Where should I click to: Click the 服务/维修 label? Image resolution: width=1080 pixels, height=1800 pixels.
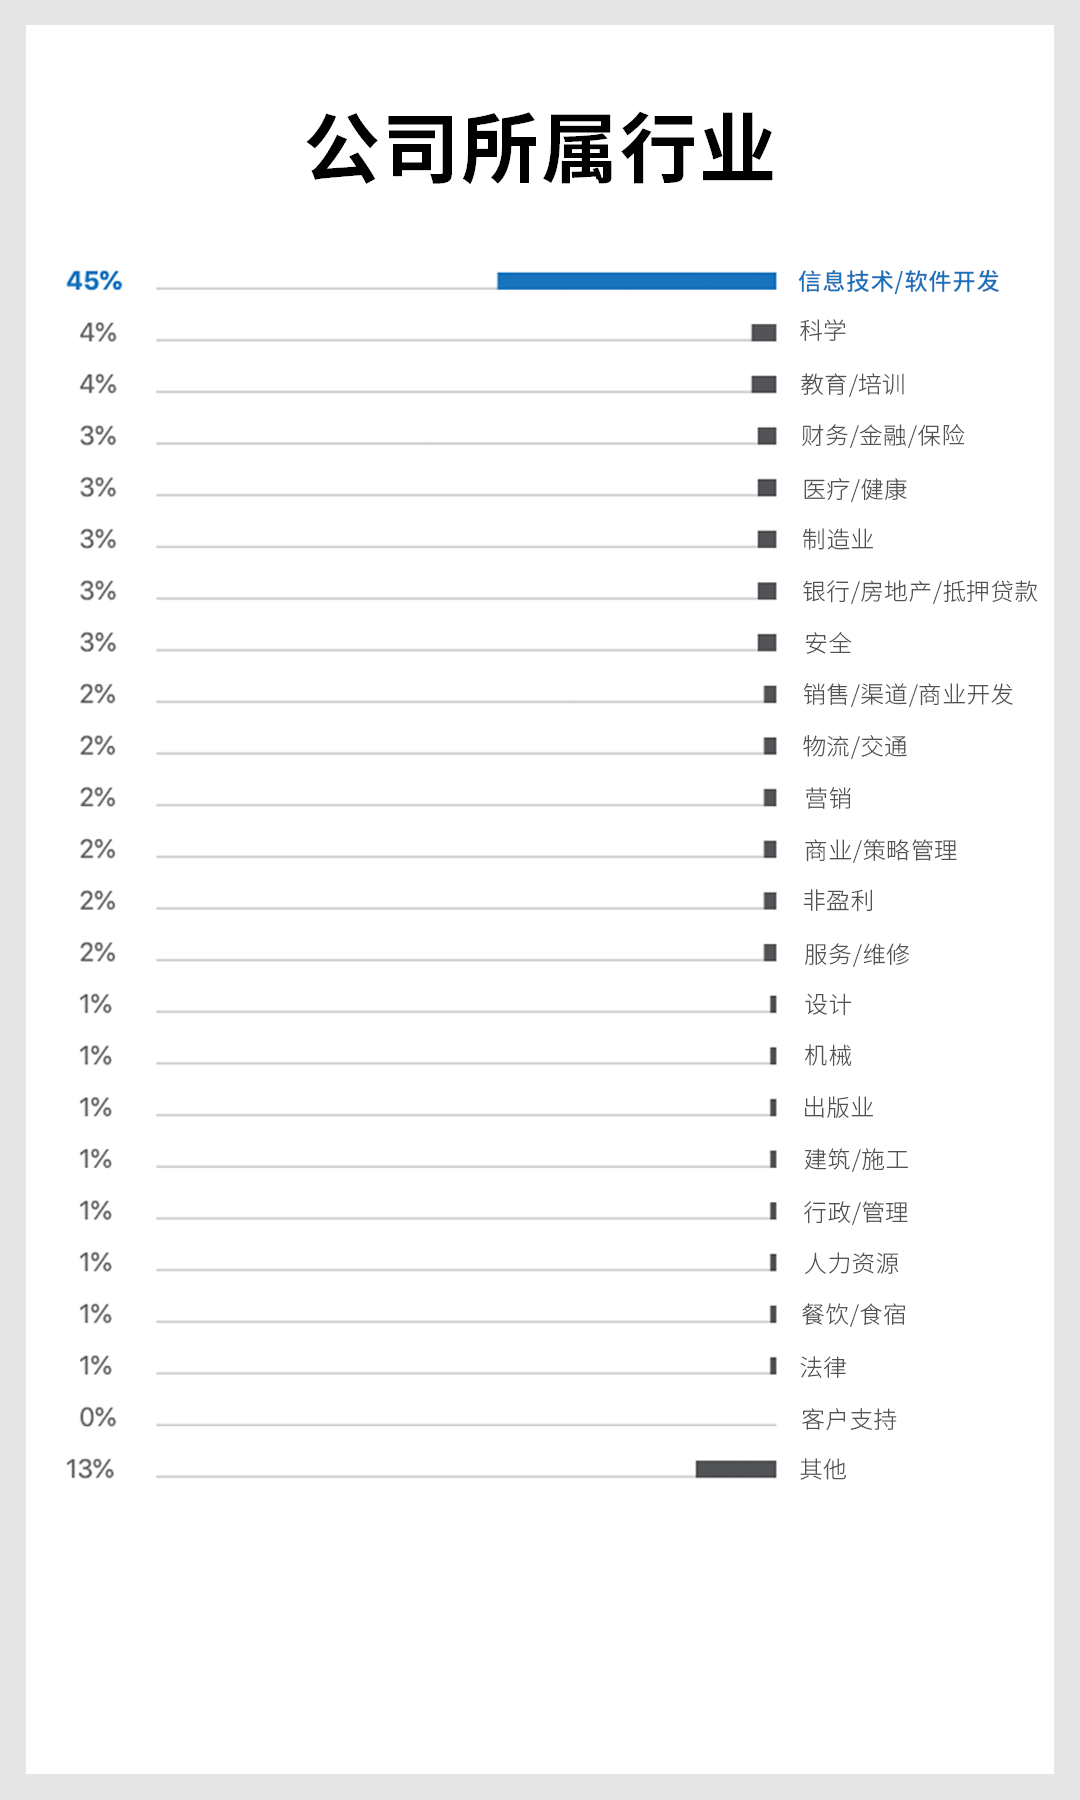pos(857,954)
